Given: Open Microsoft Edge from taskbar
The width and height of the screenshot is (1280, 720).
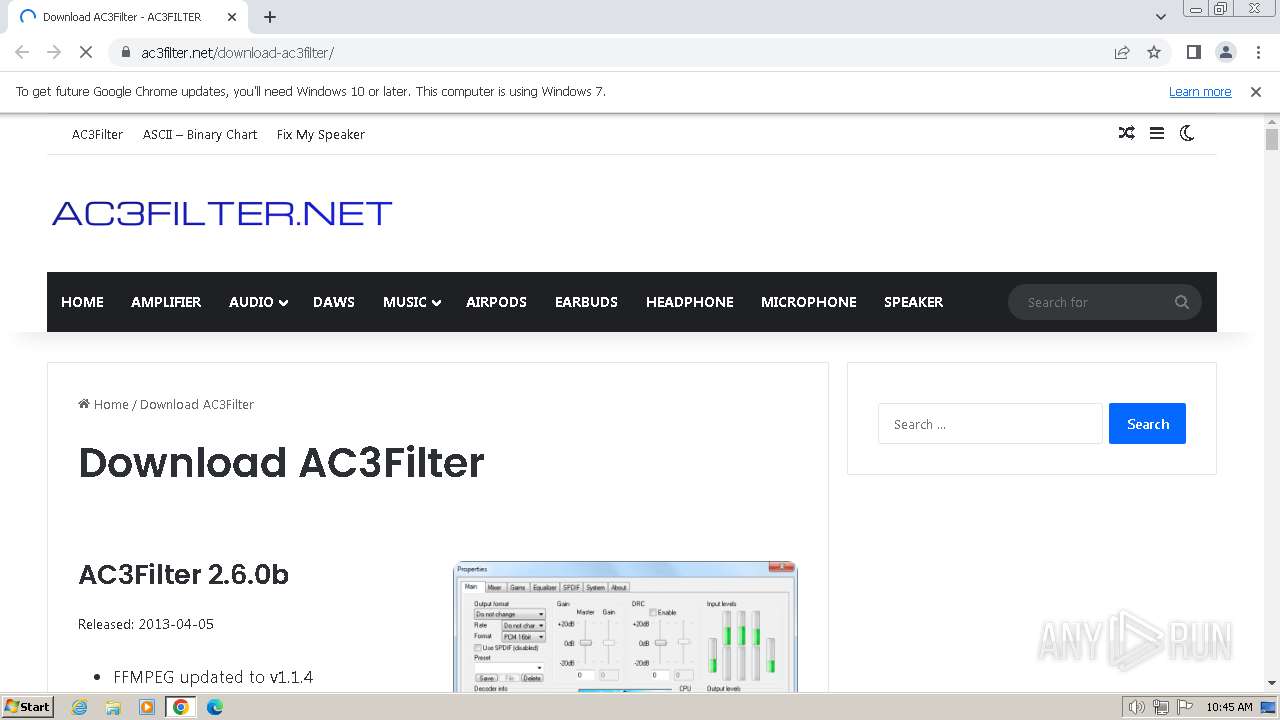Looking at the screenshot, I should (x=215, y=707).
